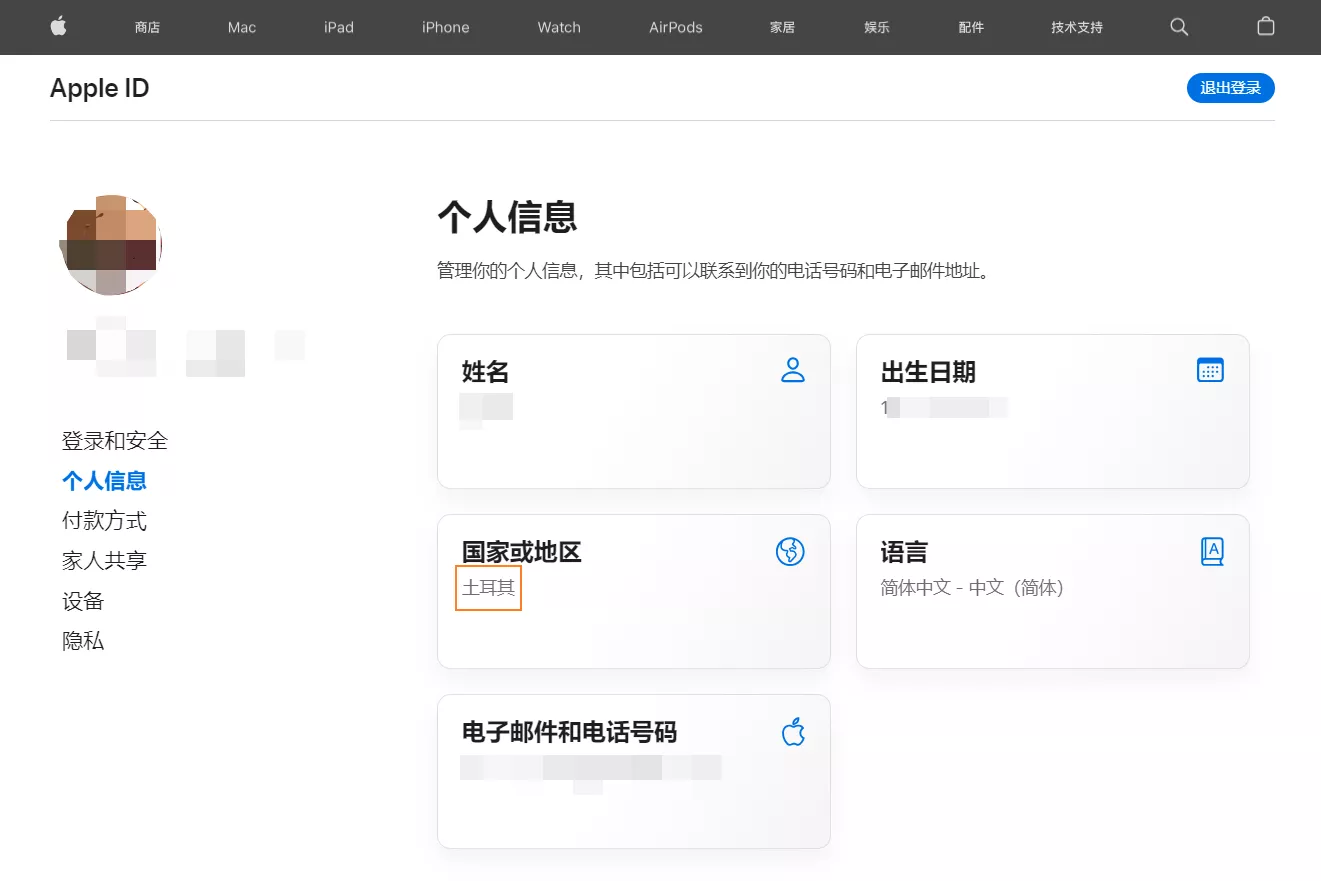Open the search magnifier icon
The image size is (1321, 881).
pyautogui.click(x=1179, y=27)
